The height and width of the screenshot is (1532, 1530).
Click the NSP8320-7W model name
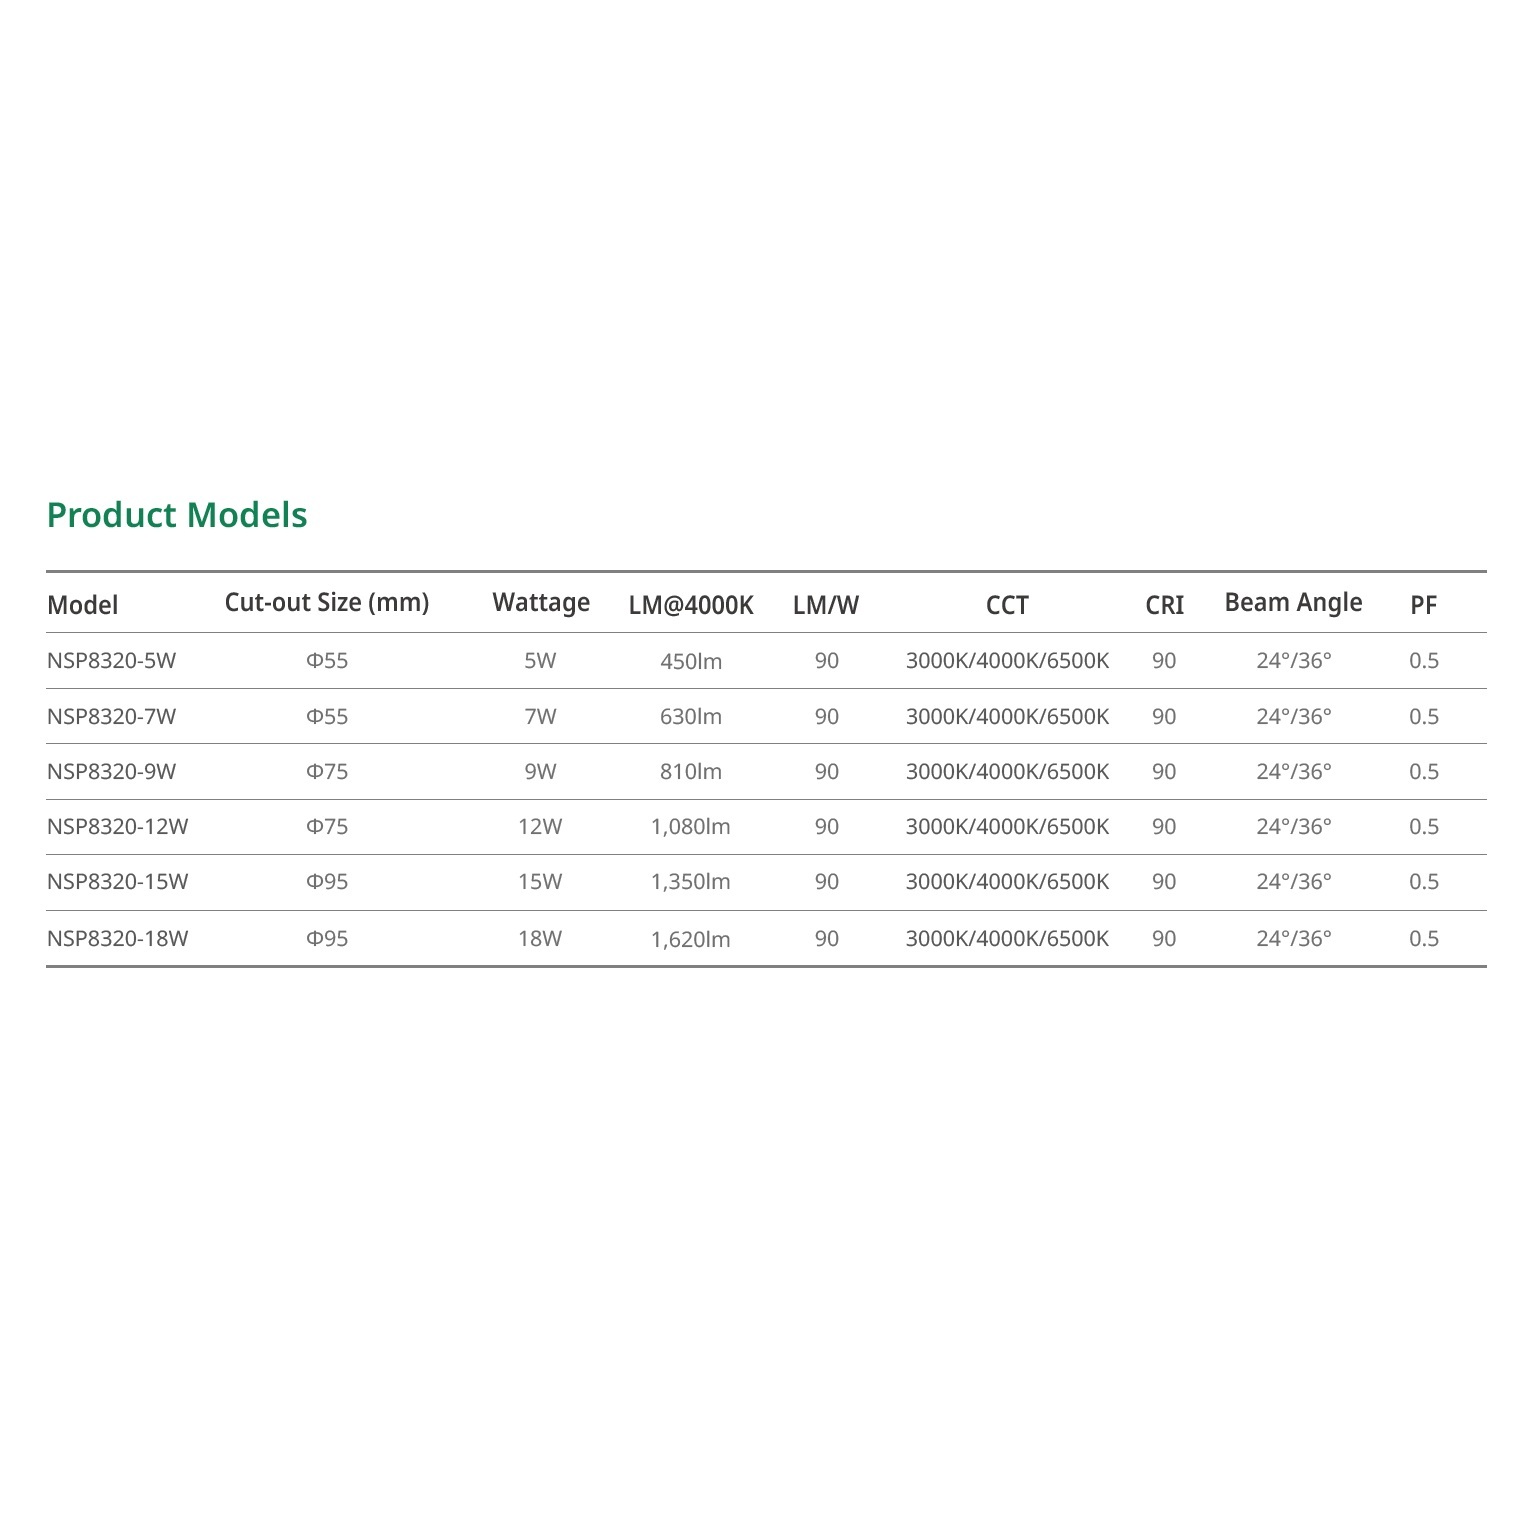(112, 717)
